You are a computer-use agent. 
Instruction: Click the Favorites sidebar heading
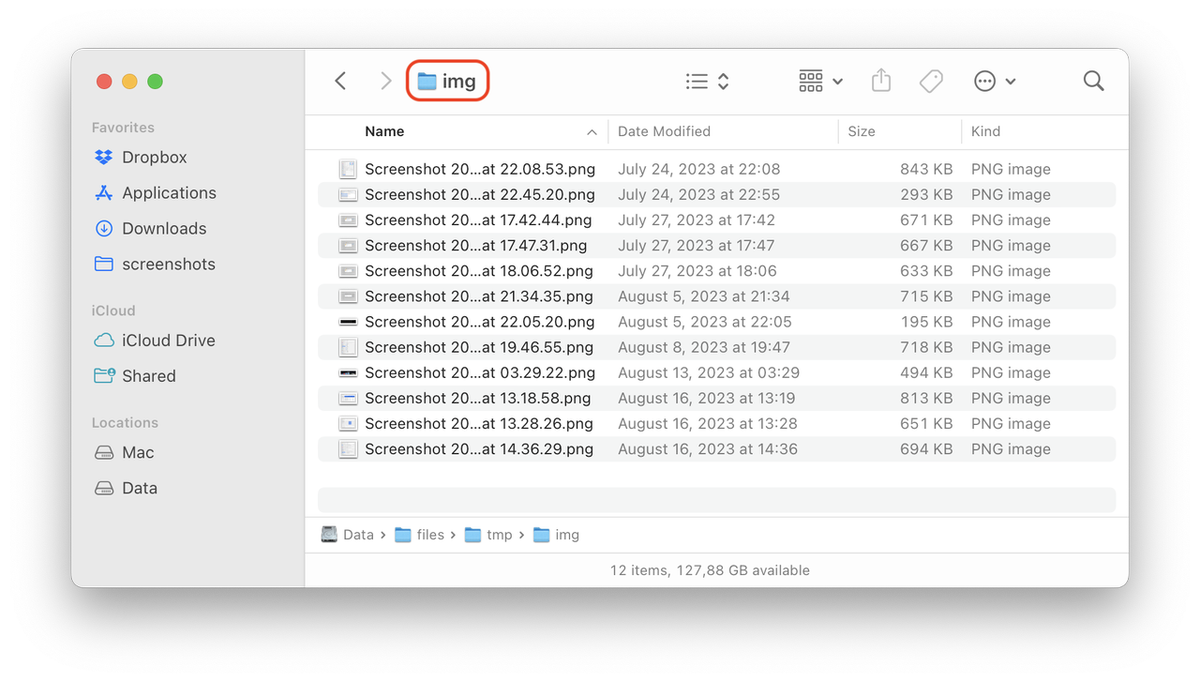[123, 127]
